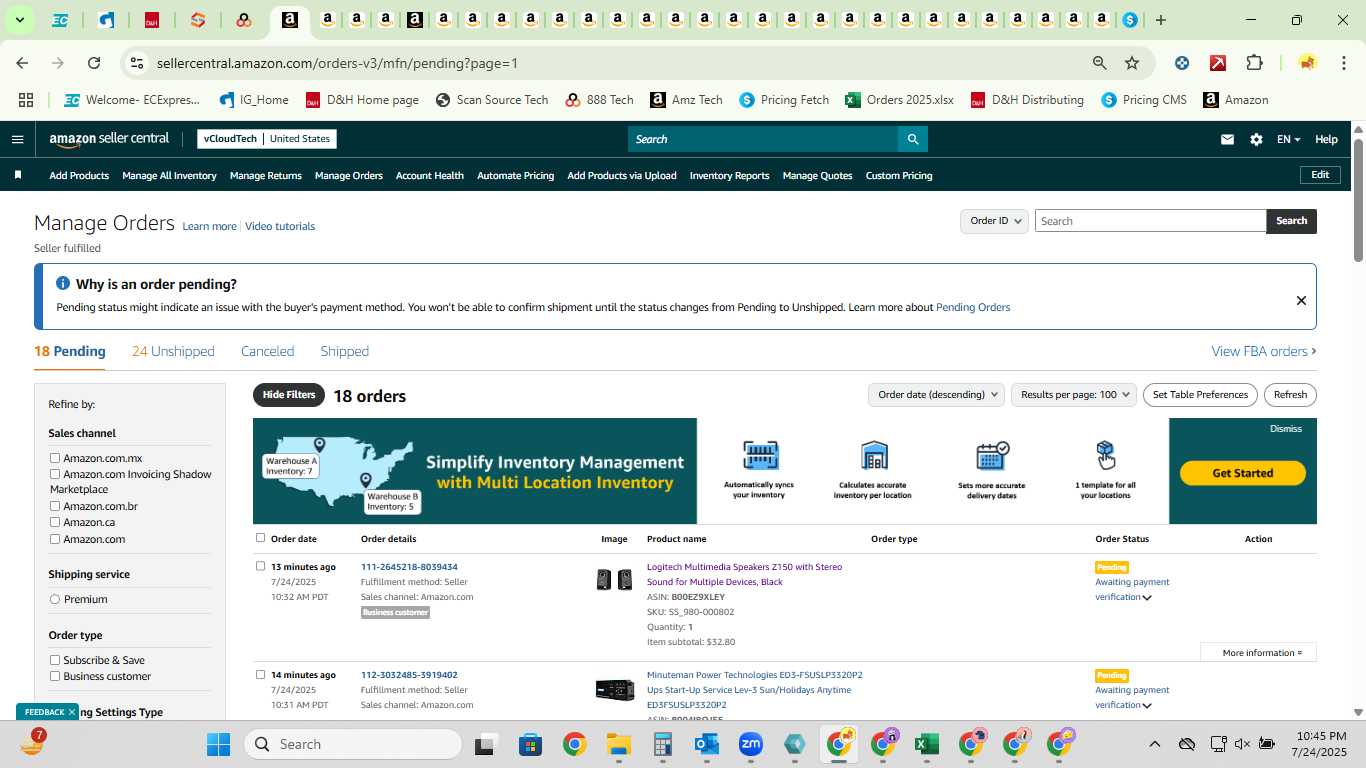Screen dimensions: 1366x768
Task: Check the Amazon.com.br sales channel filter
Action: 55,506
